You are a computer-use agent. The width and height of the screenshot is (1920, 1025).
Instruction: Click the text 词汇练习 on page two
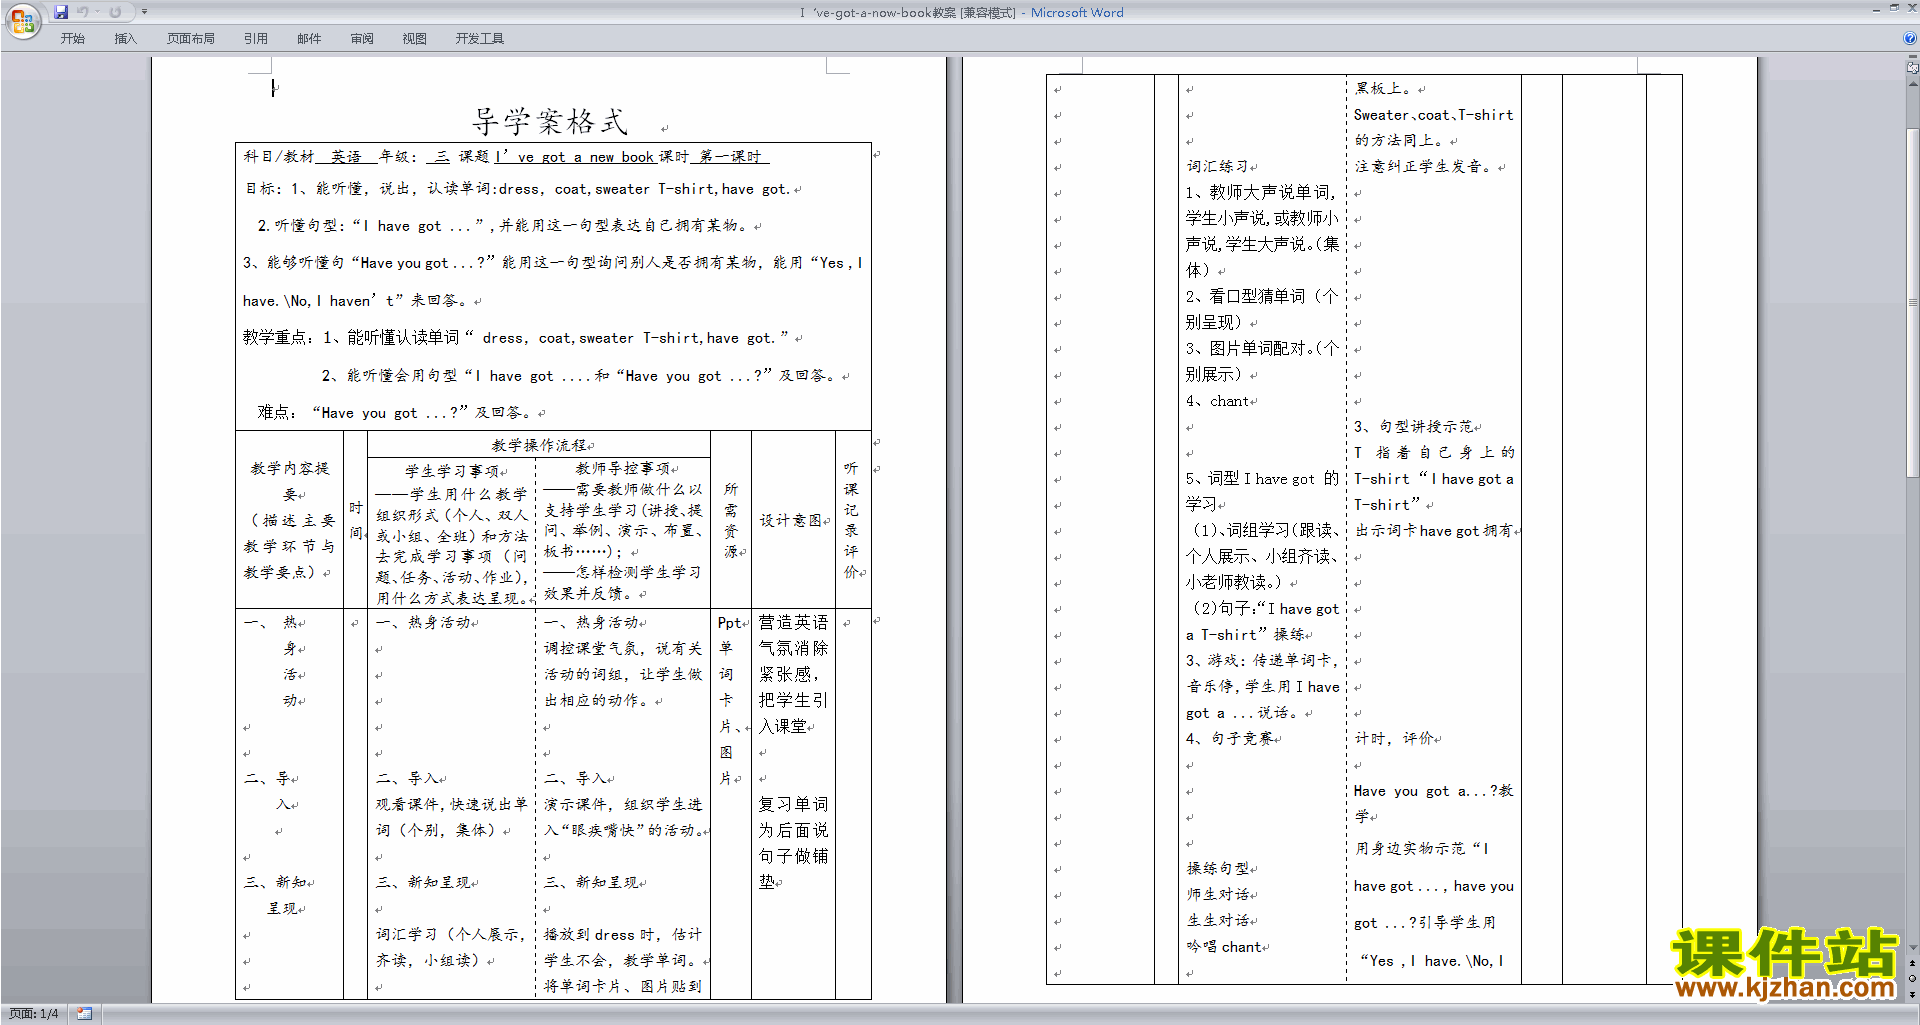1218,166
